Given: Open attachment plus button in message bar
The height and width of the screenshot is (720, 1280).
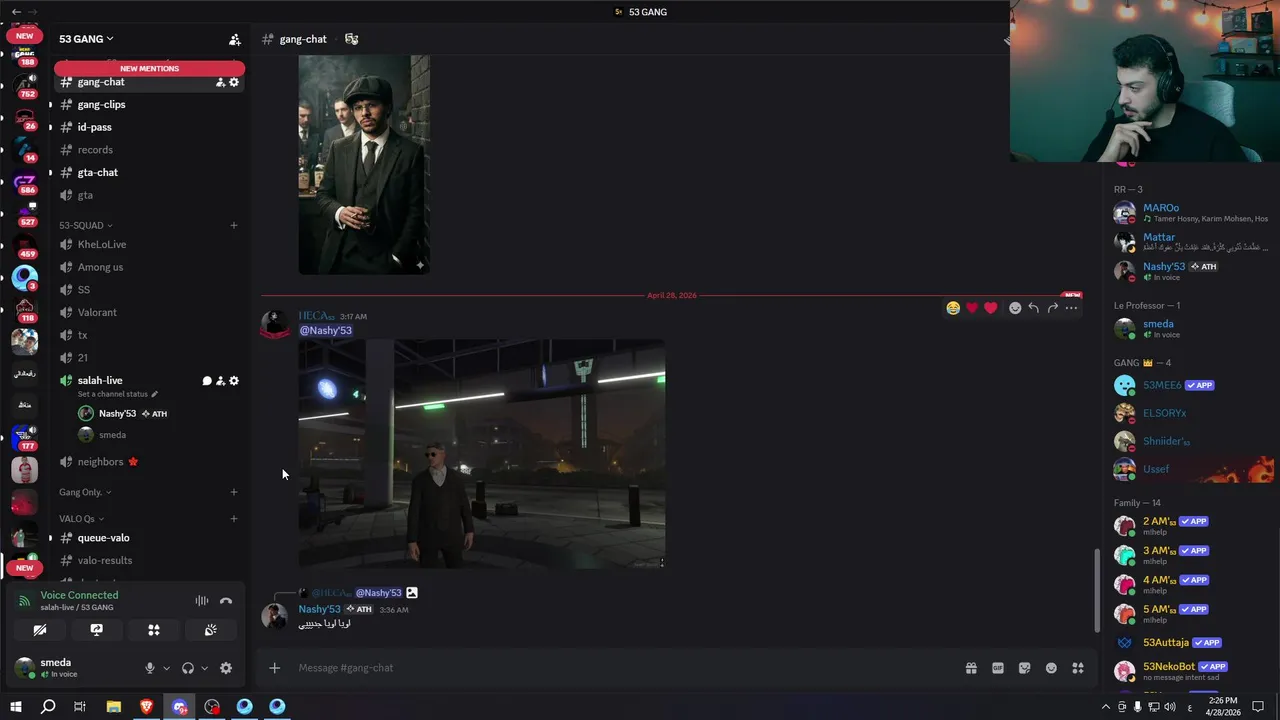Looking at the screenshot, I should [274, 668].
